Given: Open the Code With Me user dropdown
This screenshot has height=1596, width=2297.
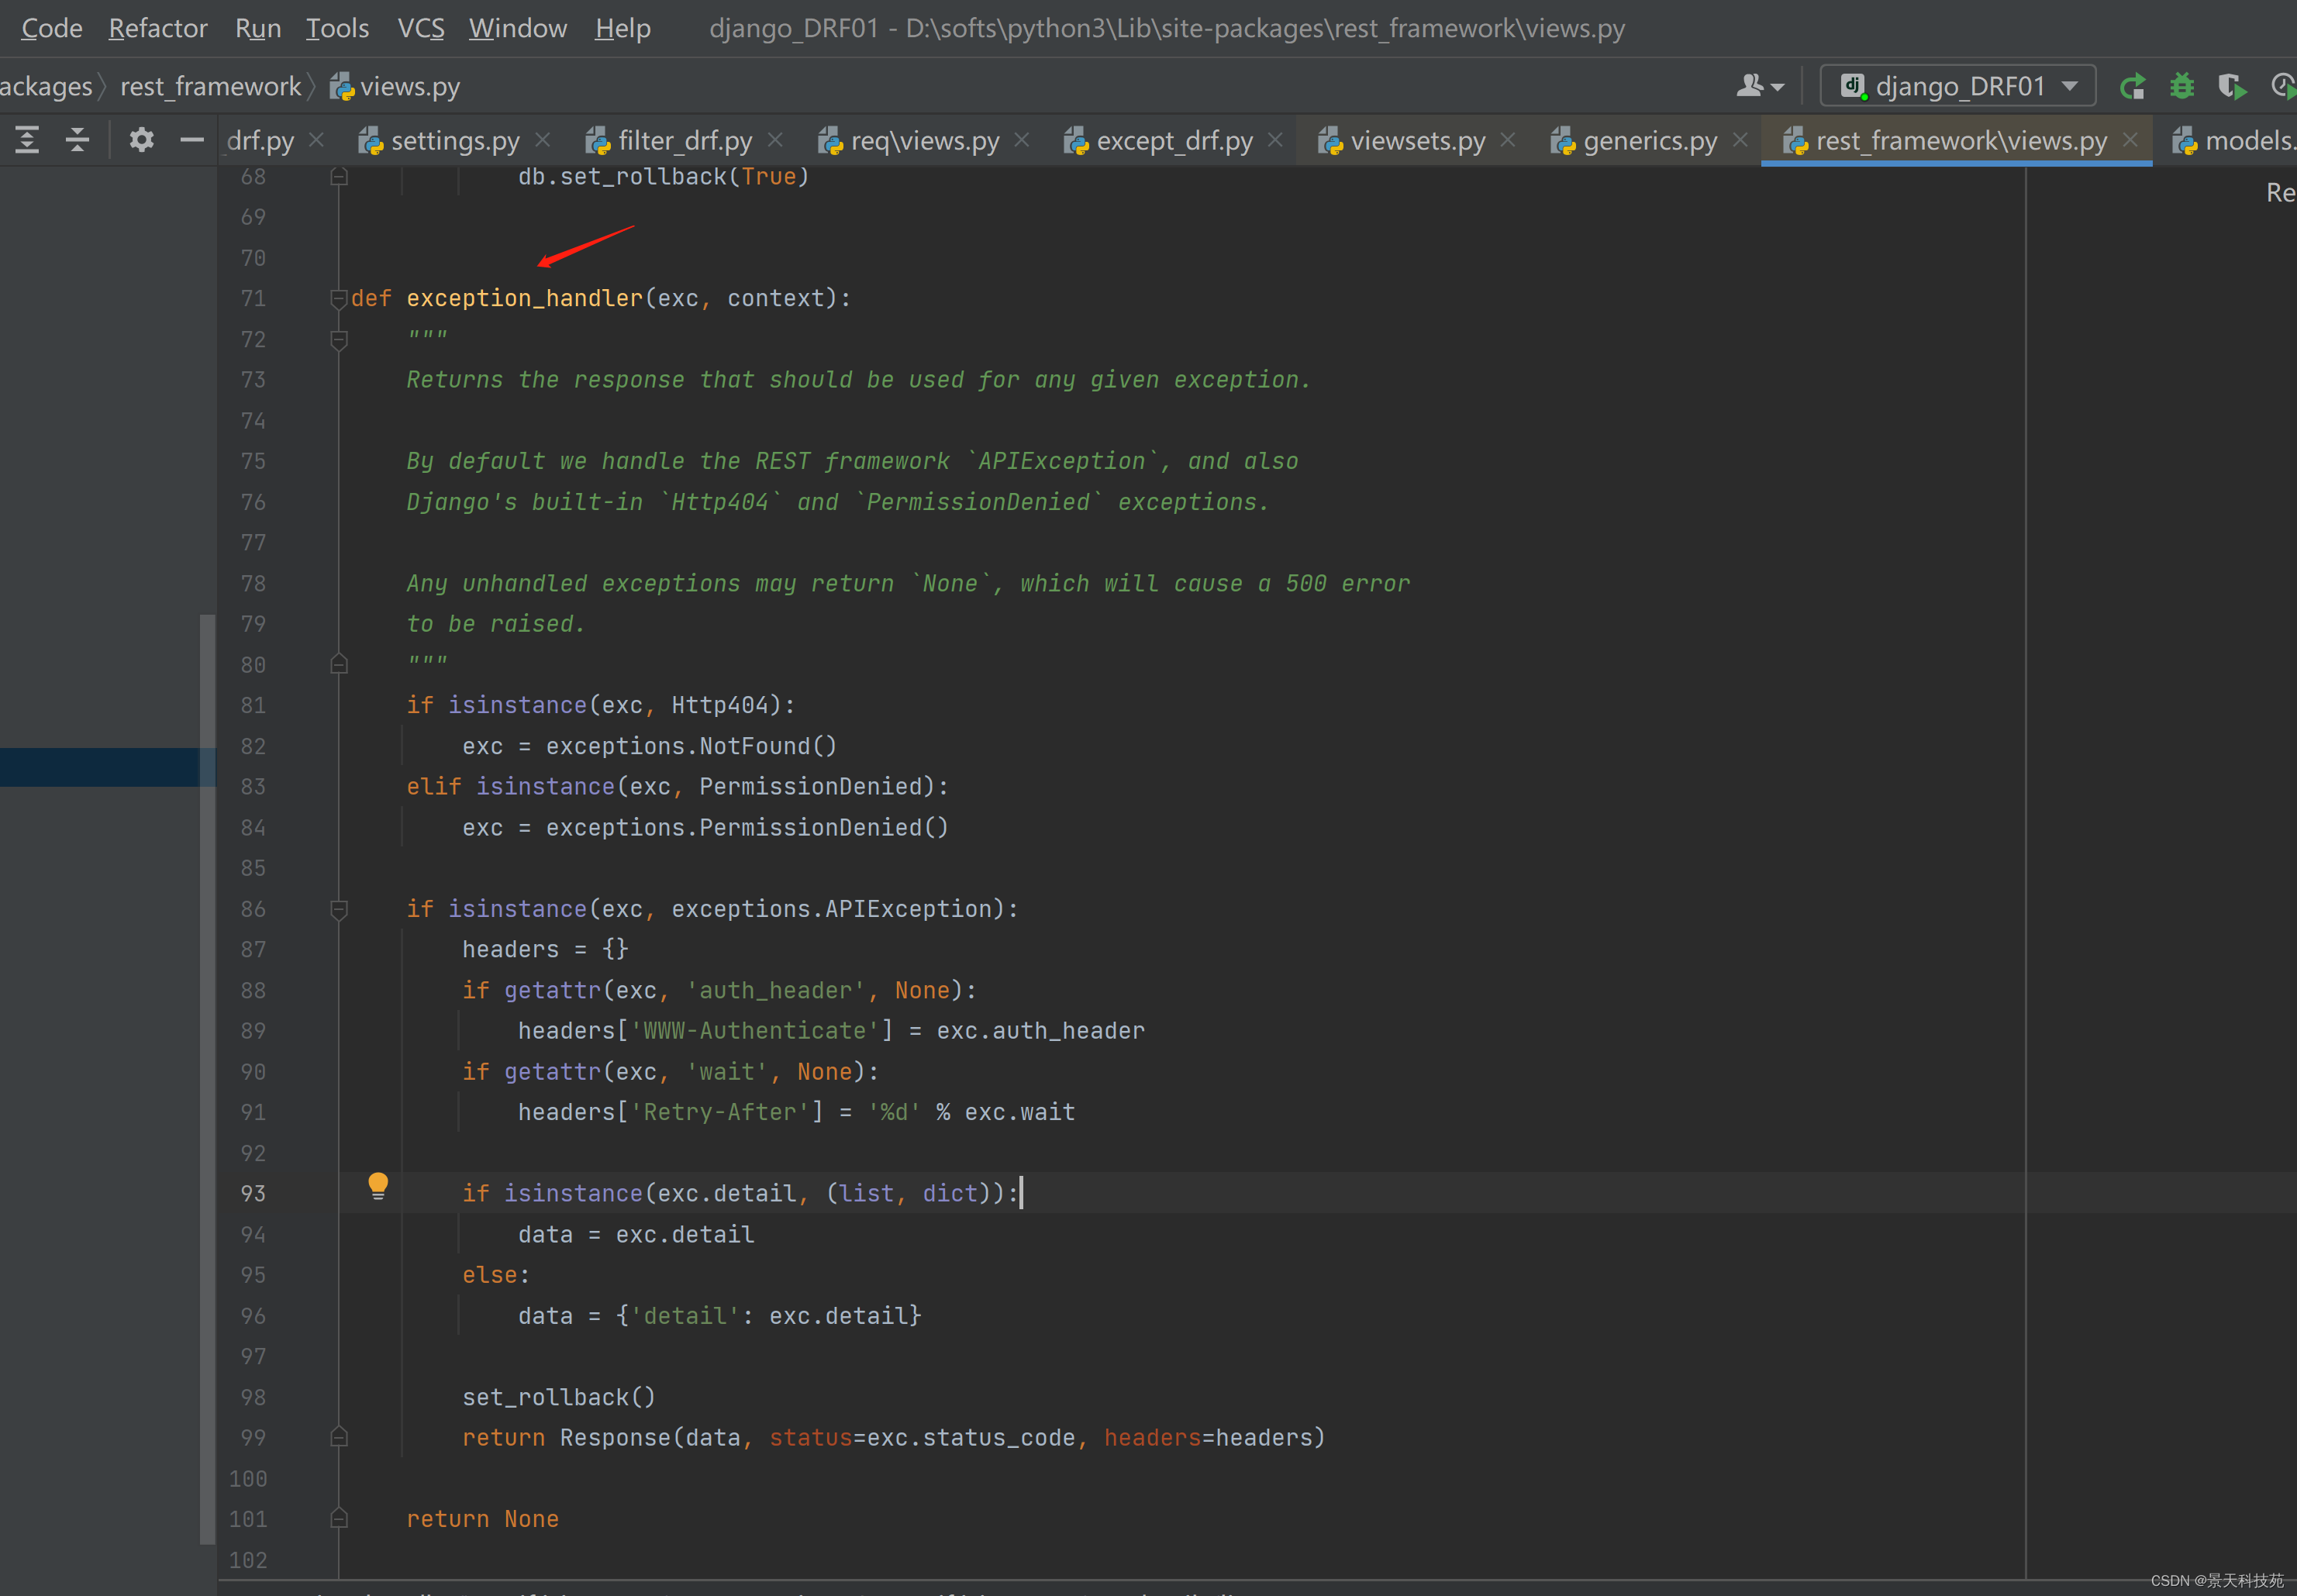Looking at the screenshot, I should 1760,87.
